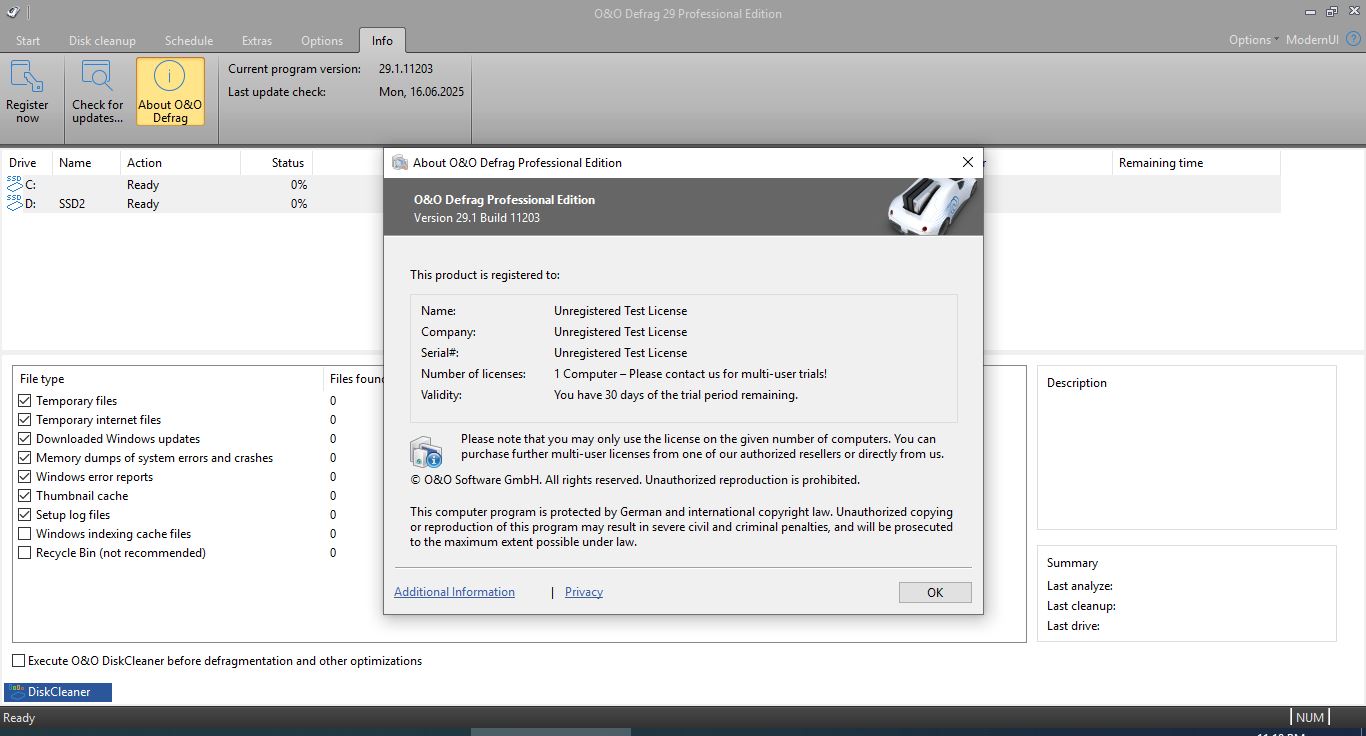Toggle Downloaded Windows updates checkbox
This screenshot has width=1366, height=736.
[25, 439]
